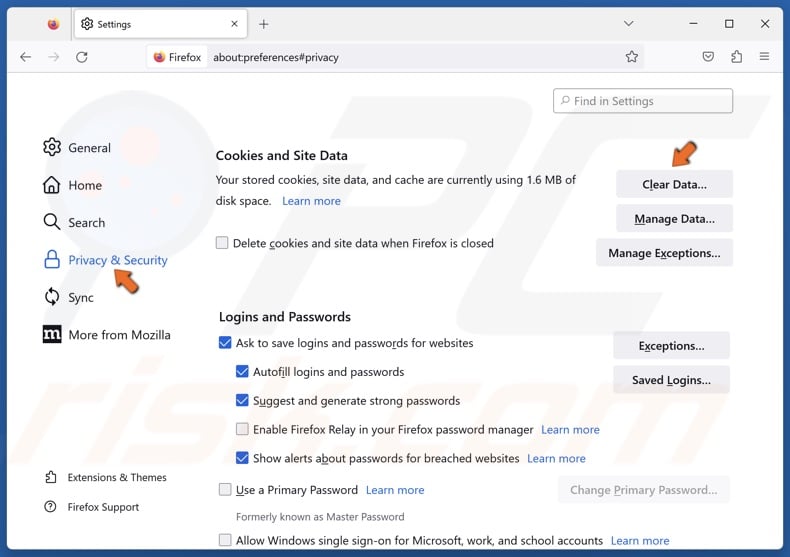Open a new tab with plus button

pyautogui.click(x=264, y=24)
